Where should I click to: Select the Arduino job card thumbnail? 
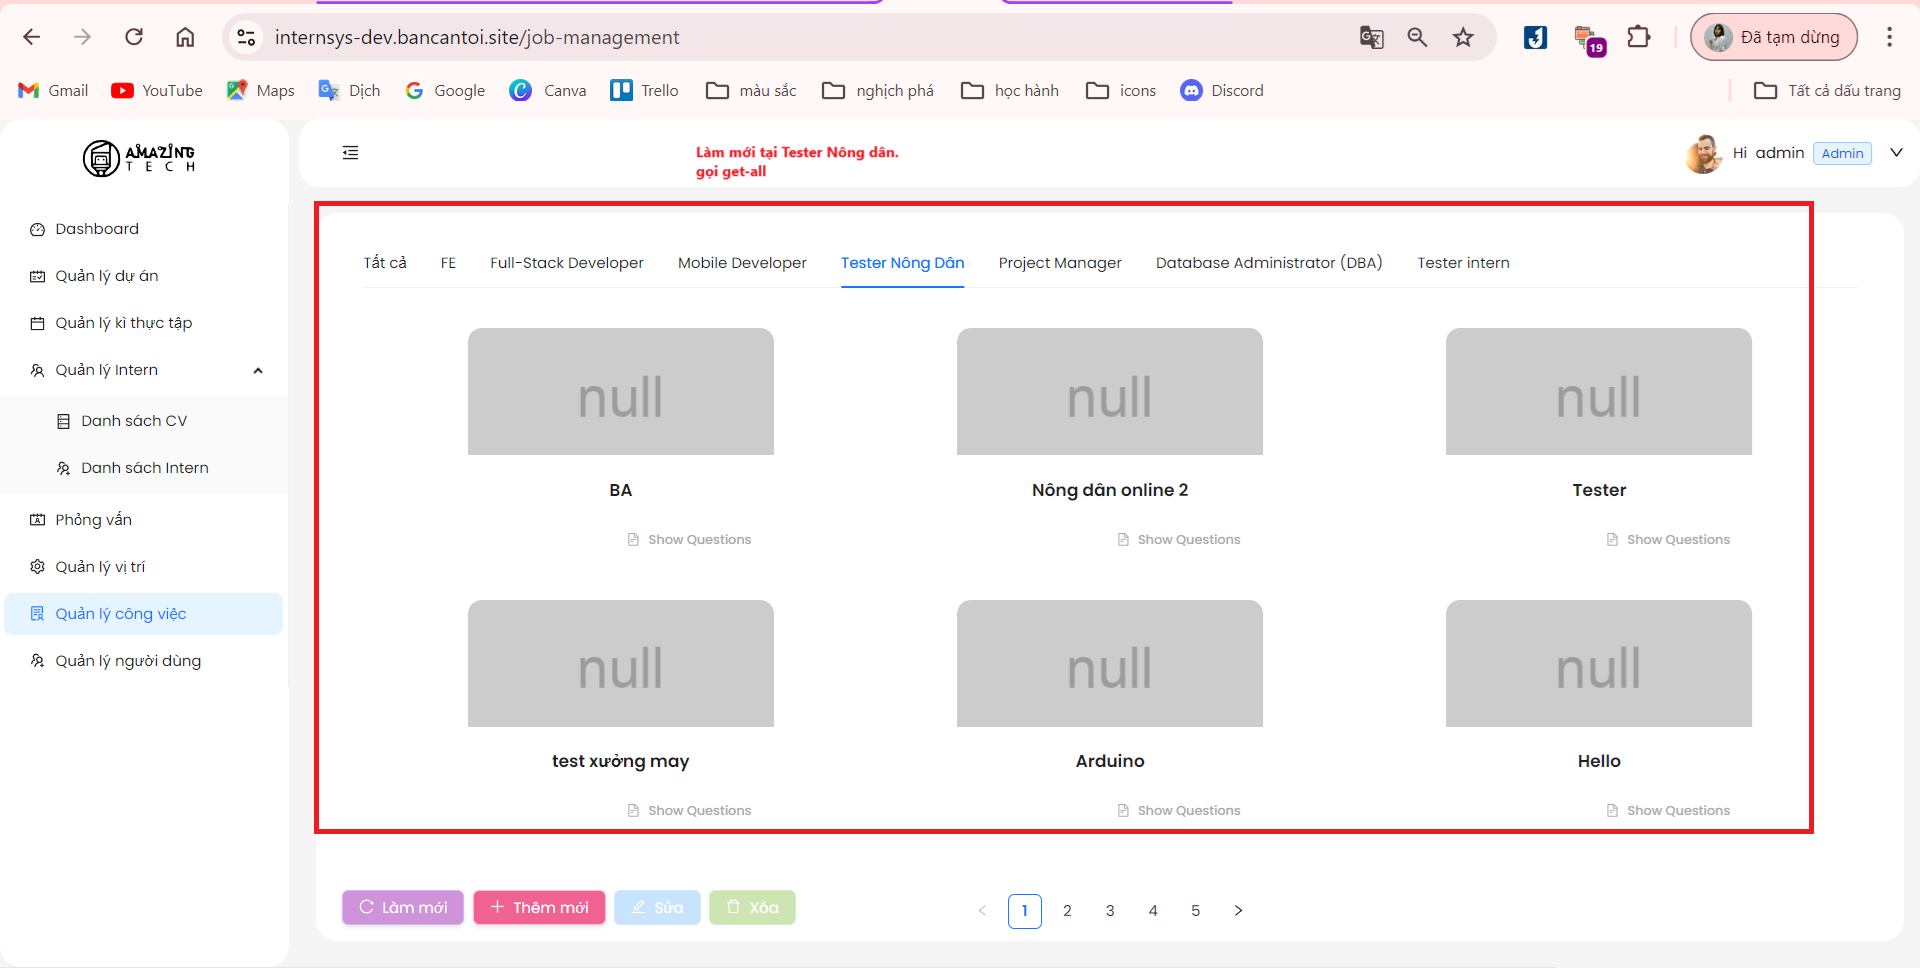tap(1109, 664)
